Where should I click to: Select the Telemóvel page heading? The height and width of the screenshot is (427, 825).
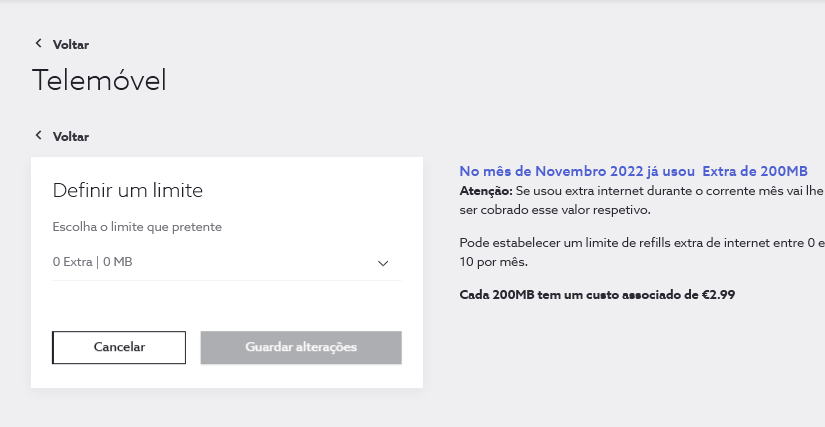[99, 80]
